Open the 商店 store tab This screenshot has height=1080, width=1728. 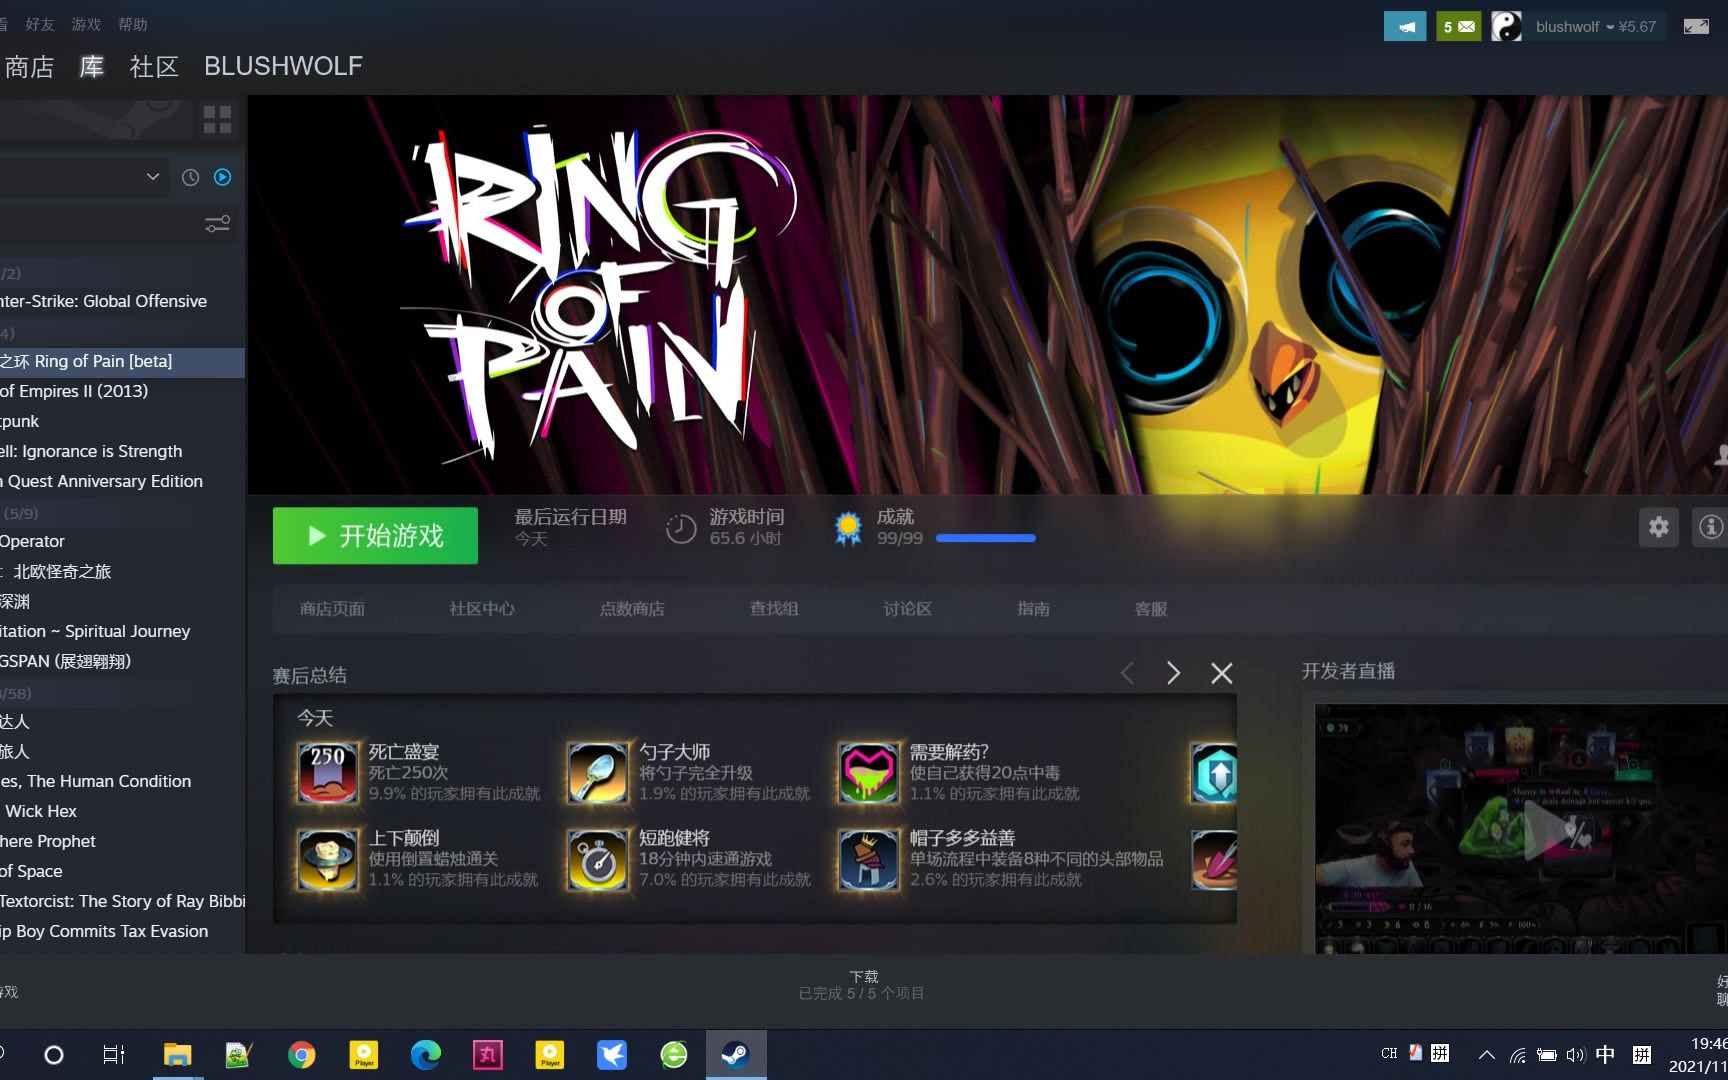tap(29, 67)
